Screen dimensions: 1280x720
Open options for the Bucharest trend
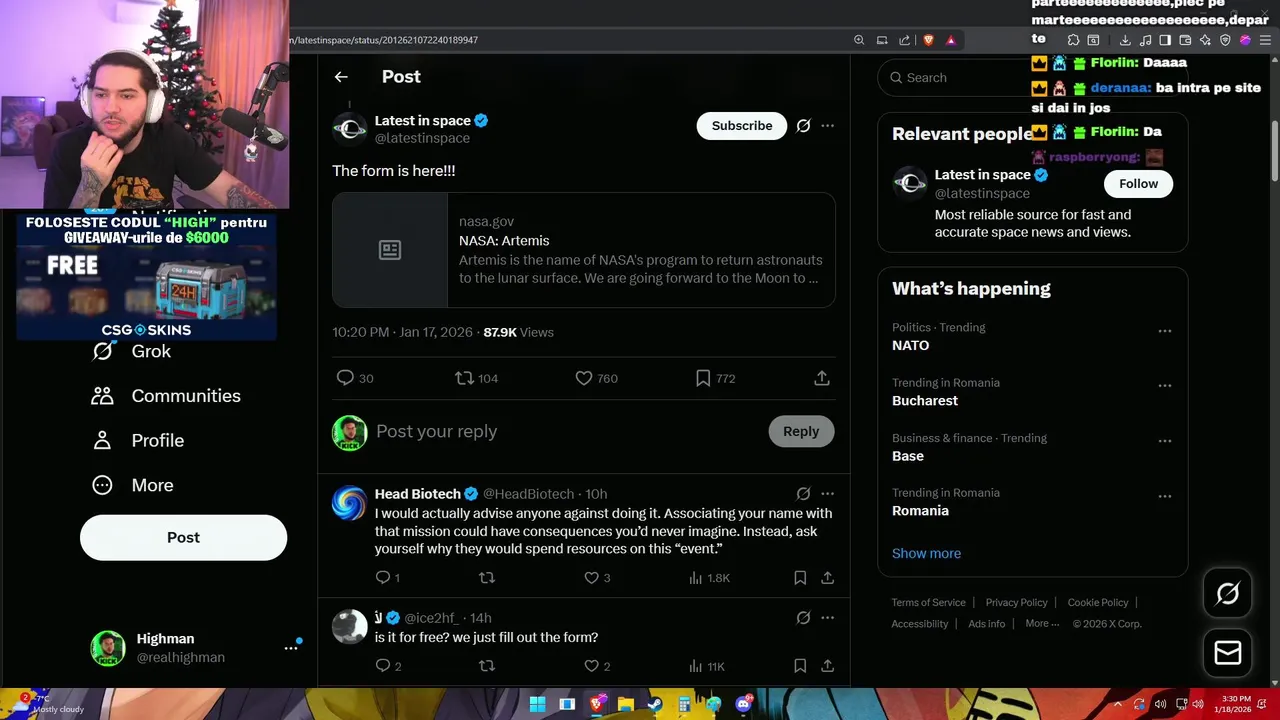coord(1165,386)
